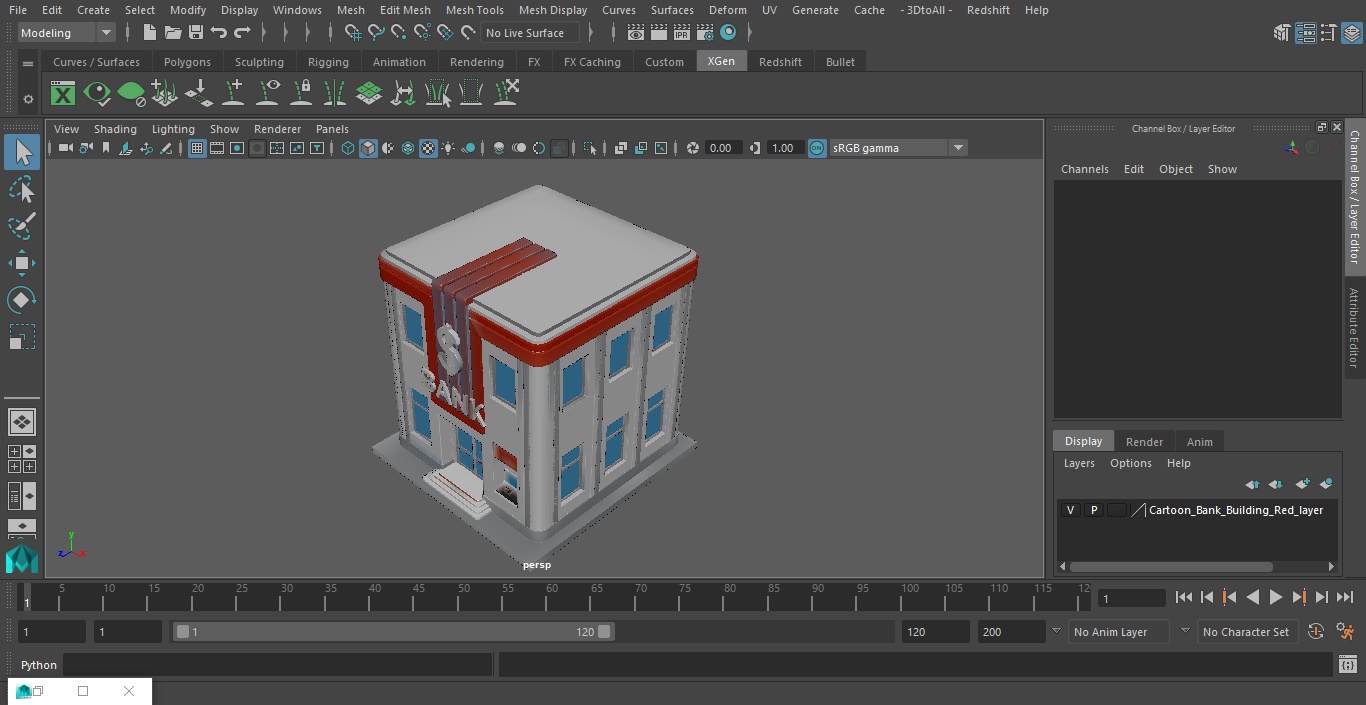Choose the Move tool in toolbox

coord(21,264)
